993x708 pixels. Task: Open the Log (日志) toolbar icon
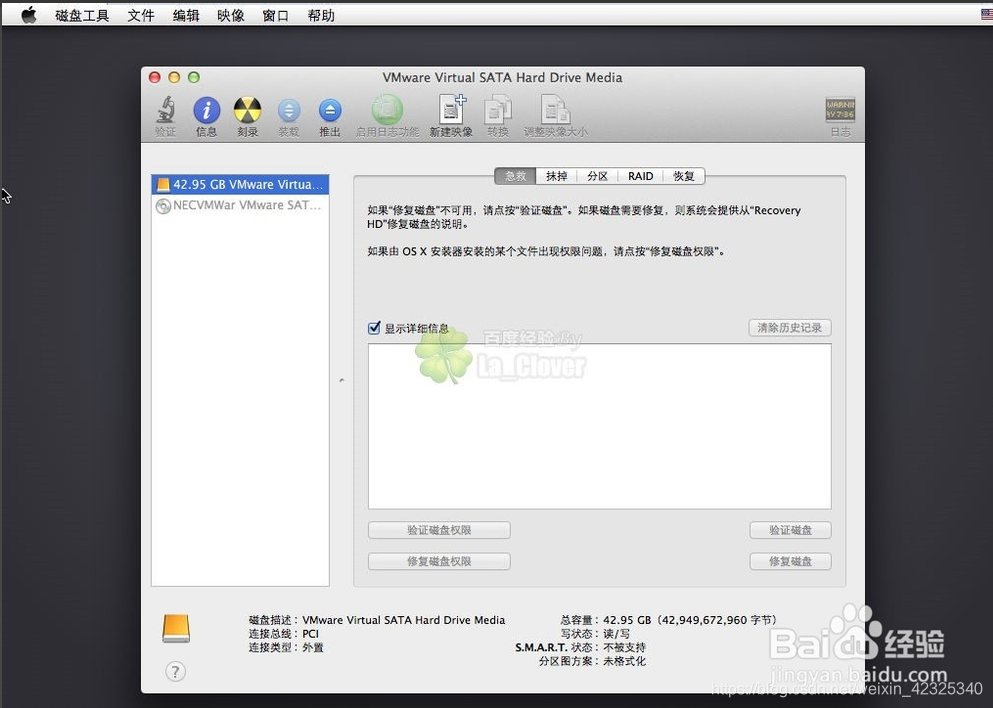tap(840, 110)
